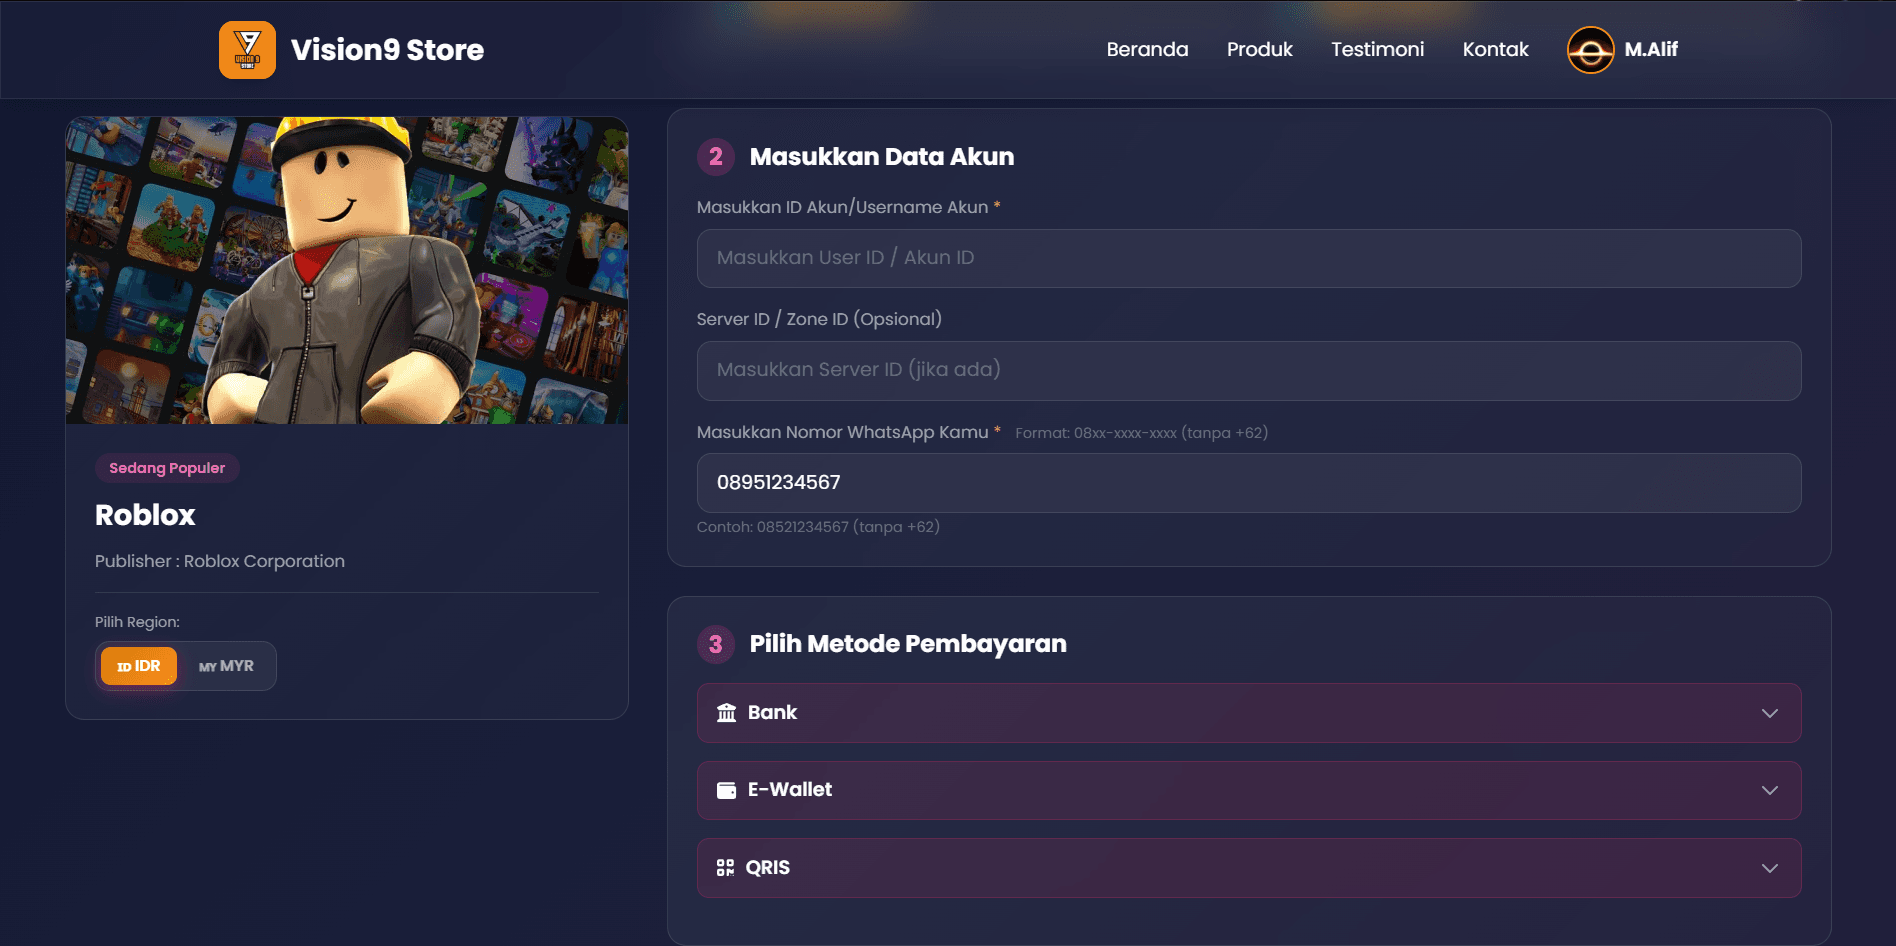Viewport: 1896px width, 946px height.
Task: Click the Roblox game banner image
Action: pos(347,270)
